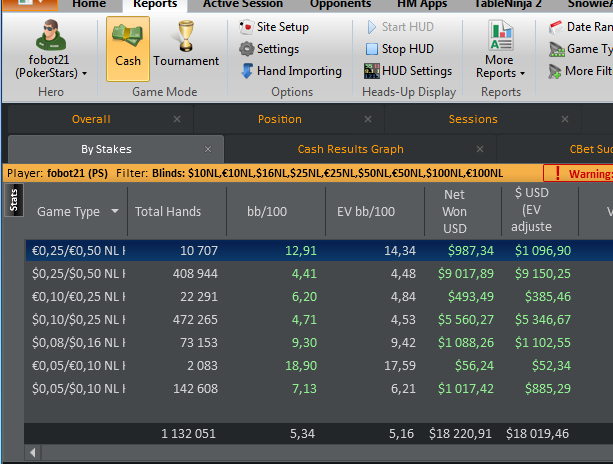
Task: Click the blinds filter text in filter bar
Action: (328, 173)
